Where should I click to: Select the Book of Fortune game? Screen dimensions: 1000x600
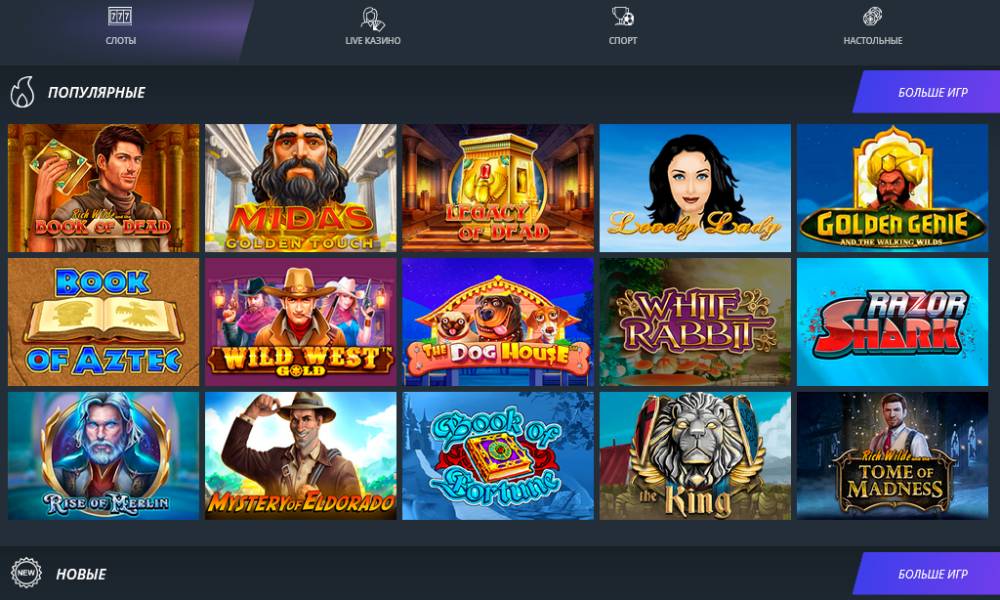coord(497,456)
